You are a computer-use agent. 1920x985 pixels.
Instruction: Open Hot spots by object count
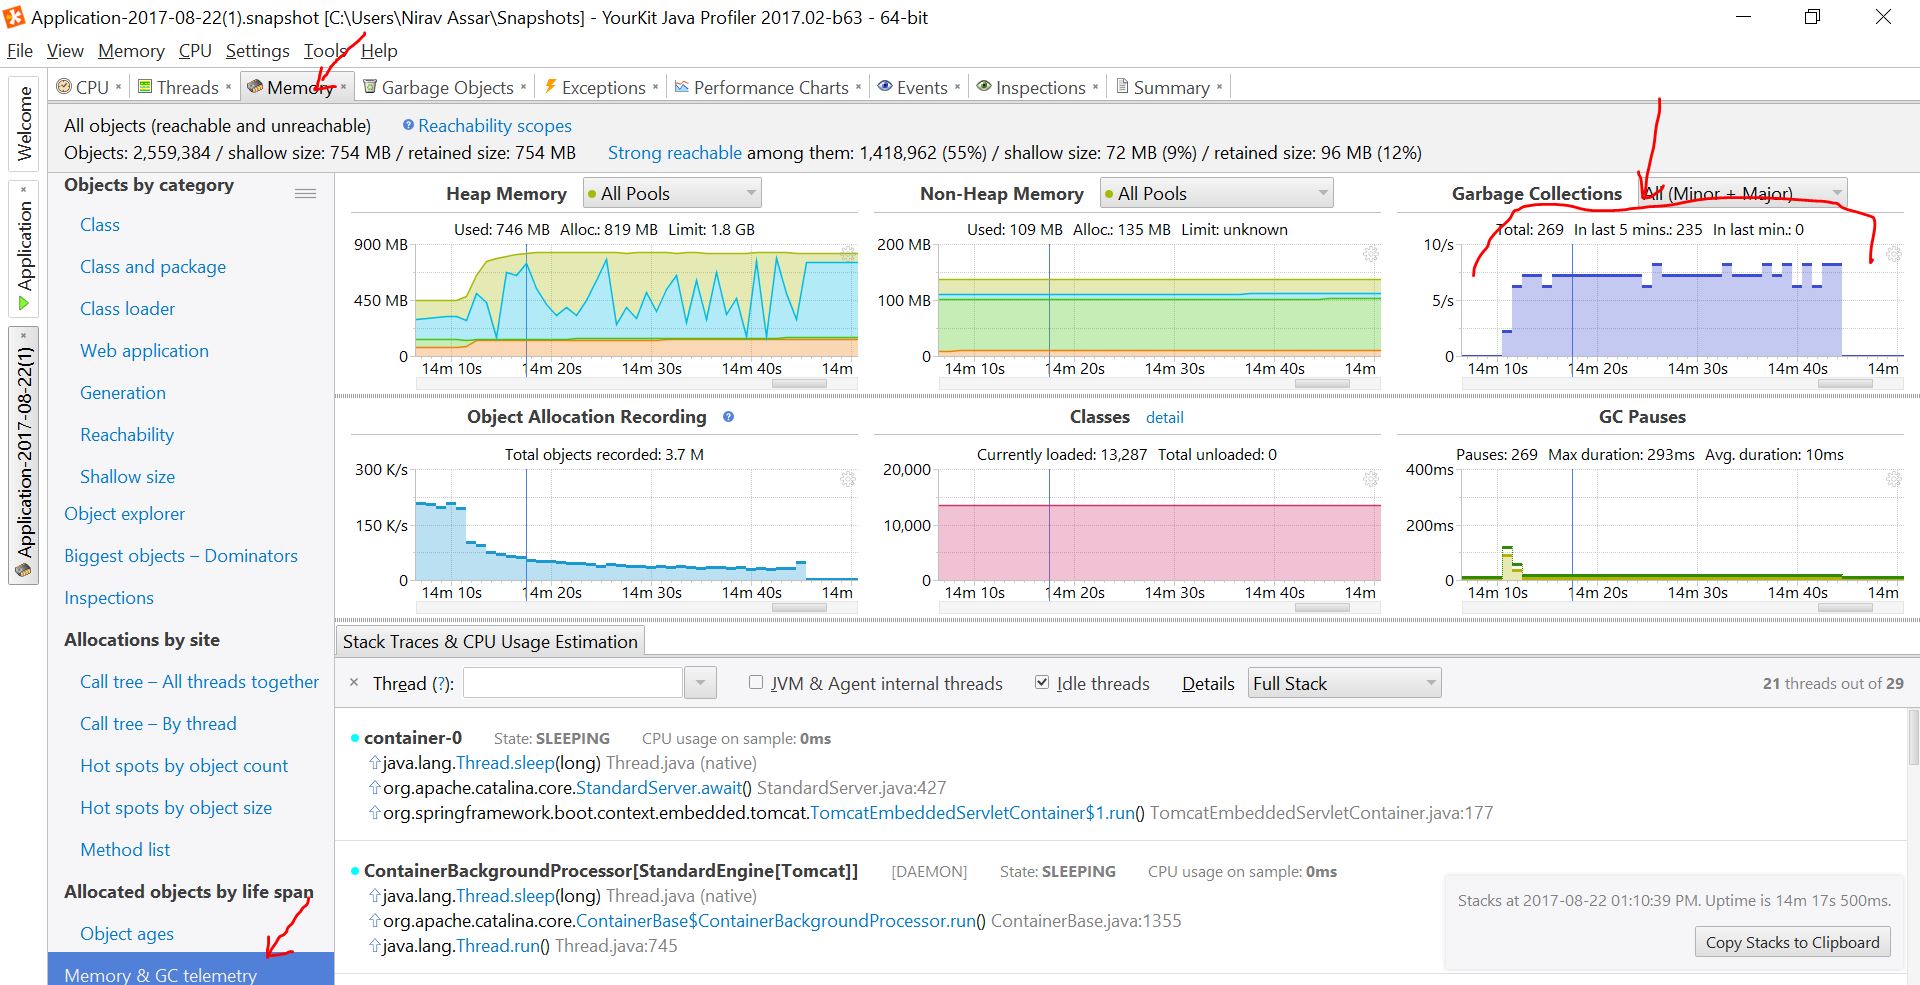click(184, 766)
